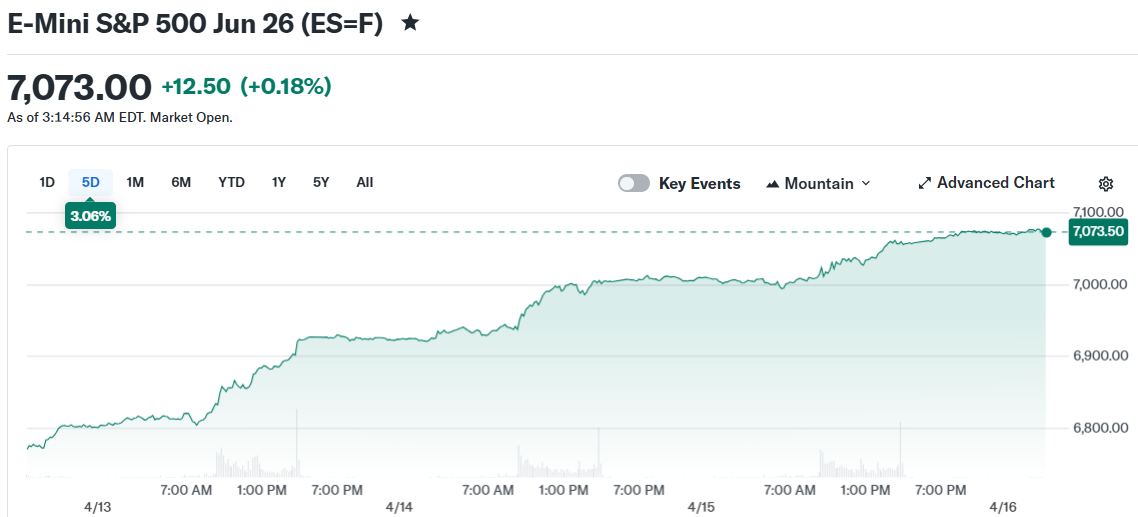Click the 4/16 date label
The width and height of the screenshot is (1138, 517).
[1005, 506]
